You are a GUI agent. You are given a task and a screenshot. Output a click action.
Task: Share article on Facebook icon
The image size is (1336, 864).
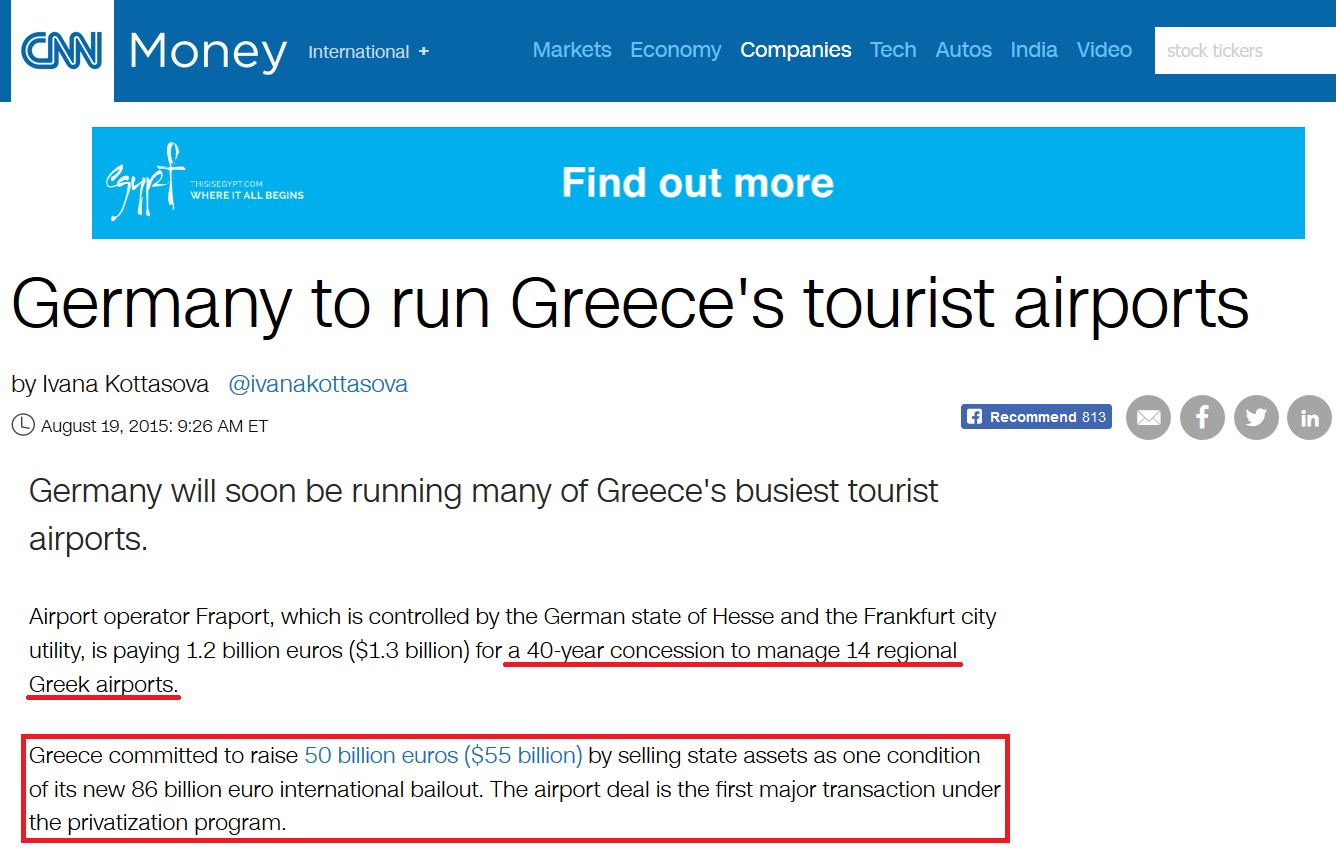pyautogui.click(x=1202, y=417)
